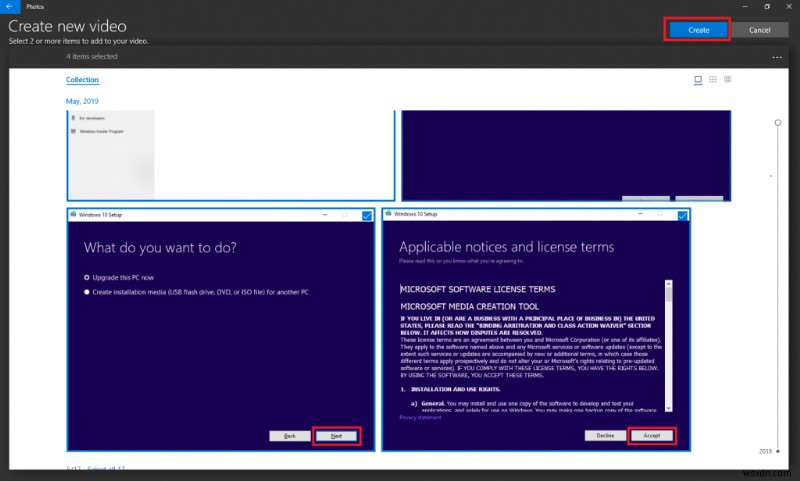Click the Create button

click(698, 30)
